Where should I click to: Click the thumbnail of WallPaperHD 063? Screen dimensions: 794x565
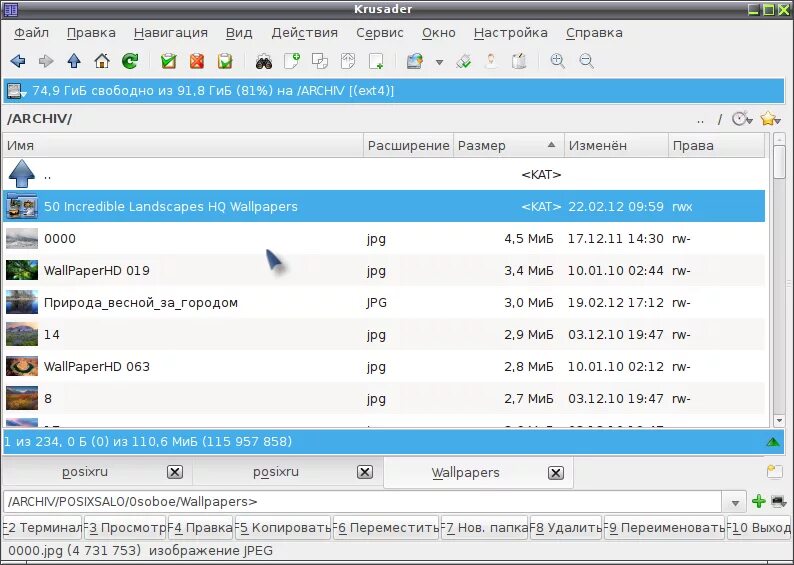(22, 367)
